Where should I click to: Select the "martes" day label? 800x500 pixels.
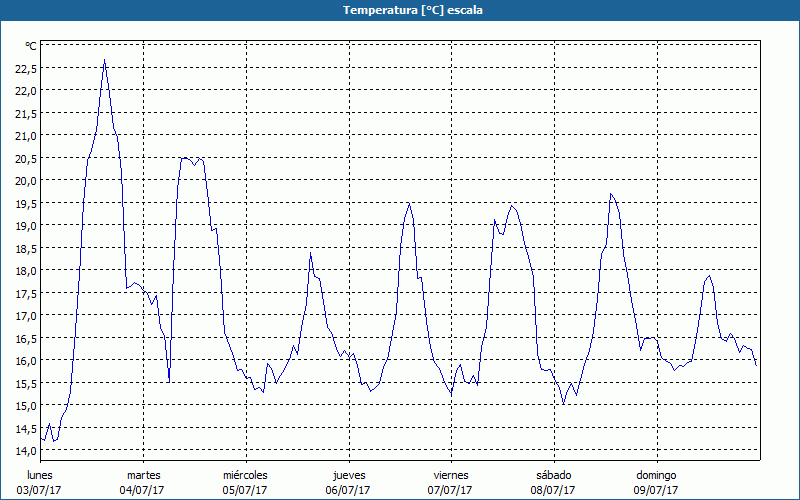pos(143,475)
